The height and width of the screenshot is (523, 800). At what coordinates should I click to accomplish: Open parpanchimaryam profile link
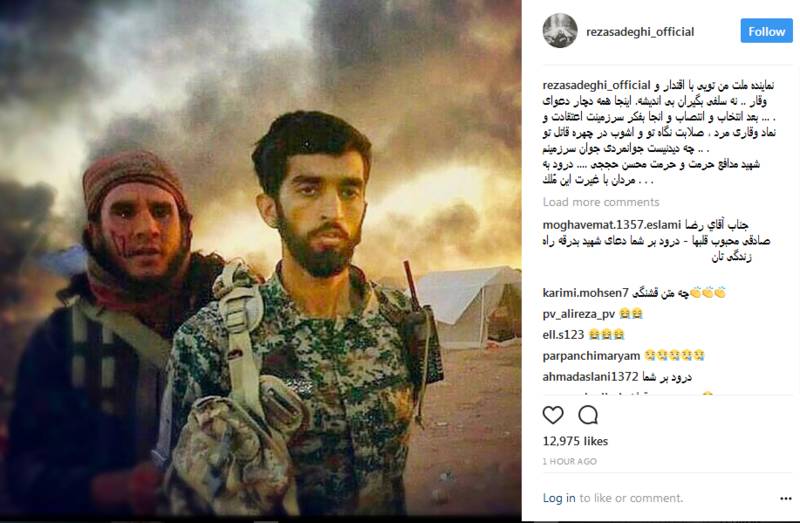coord(591,356)
